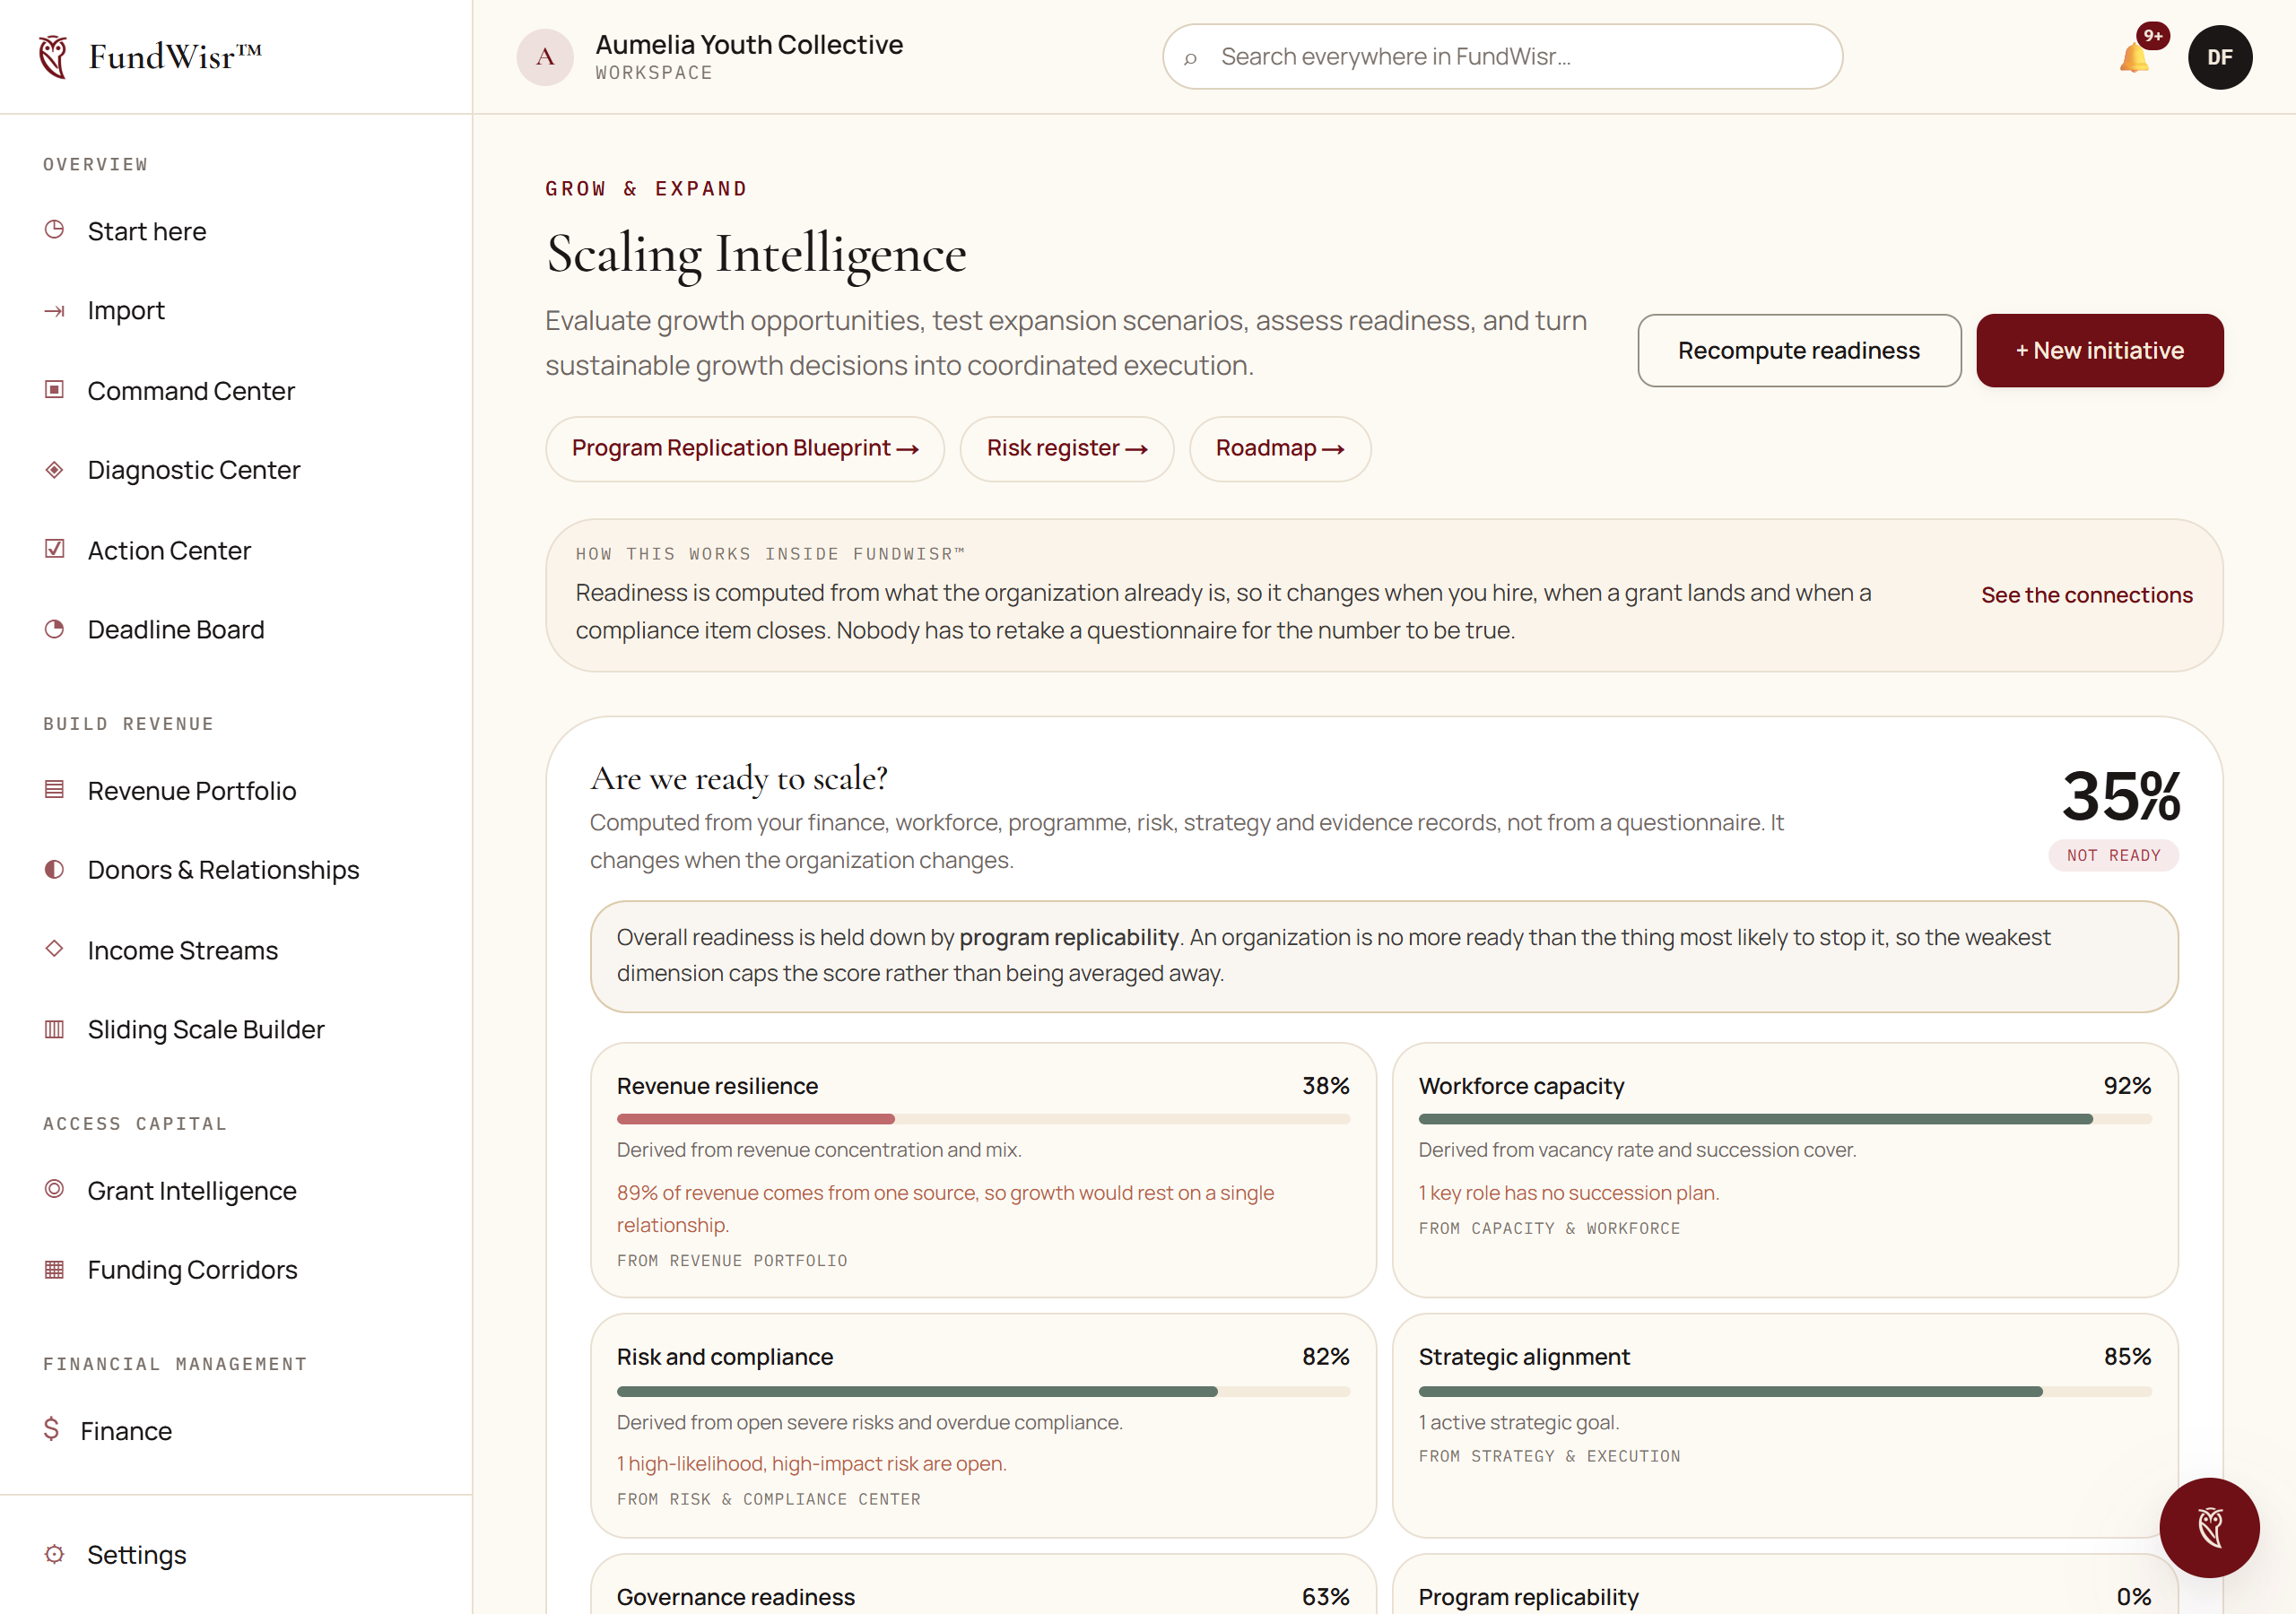
Task: Click the Risk and compliance 82% value
Action: click(x=1326, y=1357)
